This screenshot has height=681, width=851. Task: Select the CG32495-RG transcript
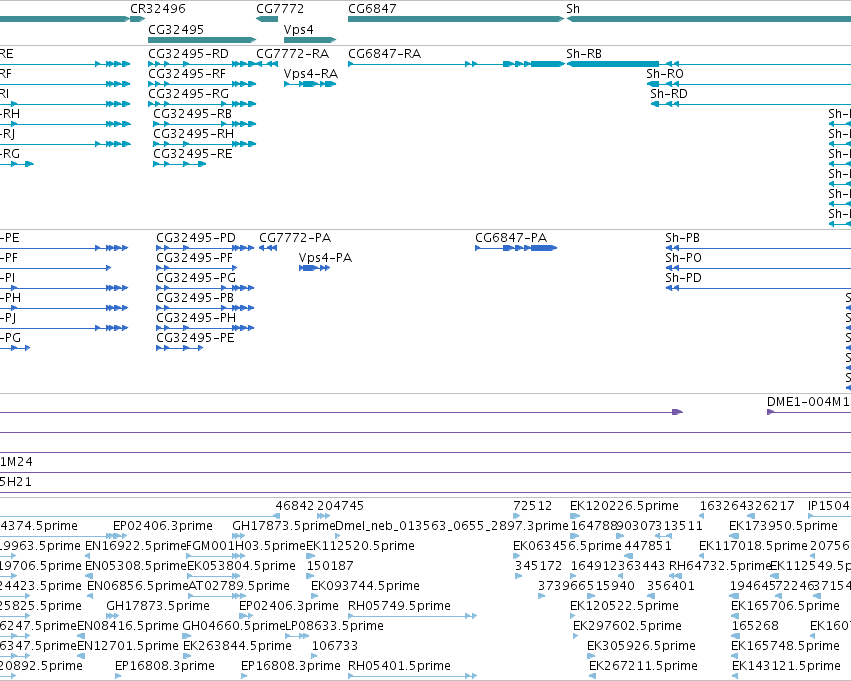coord(202,104)
